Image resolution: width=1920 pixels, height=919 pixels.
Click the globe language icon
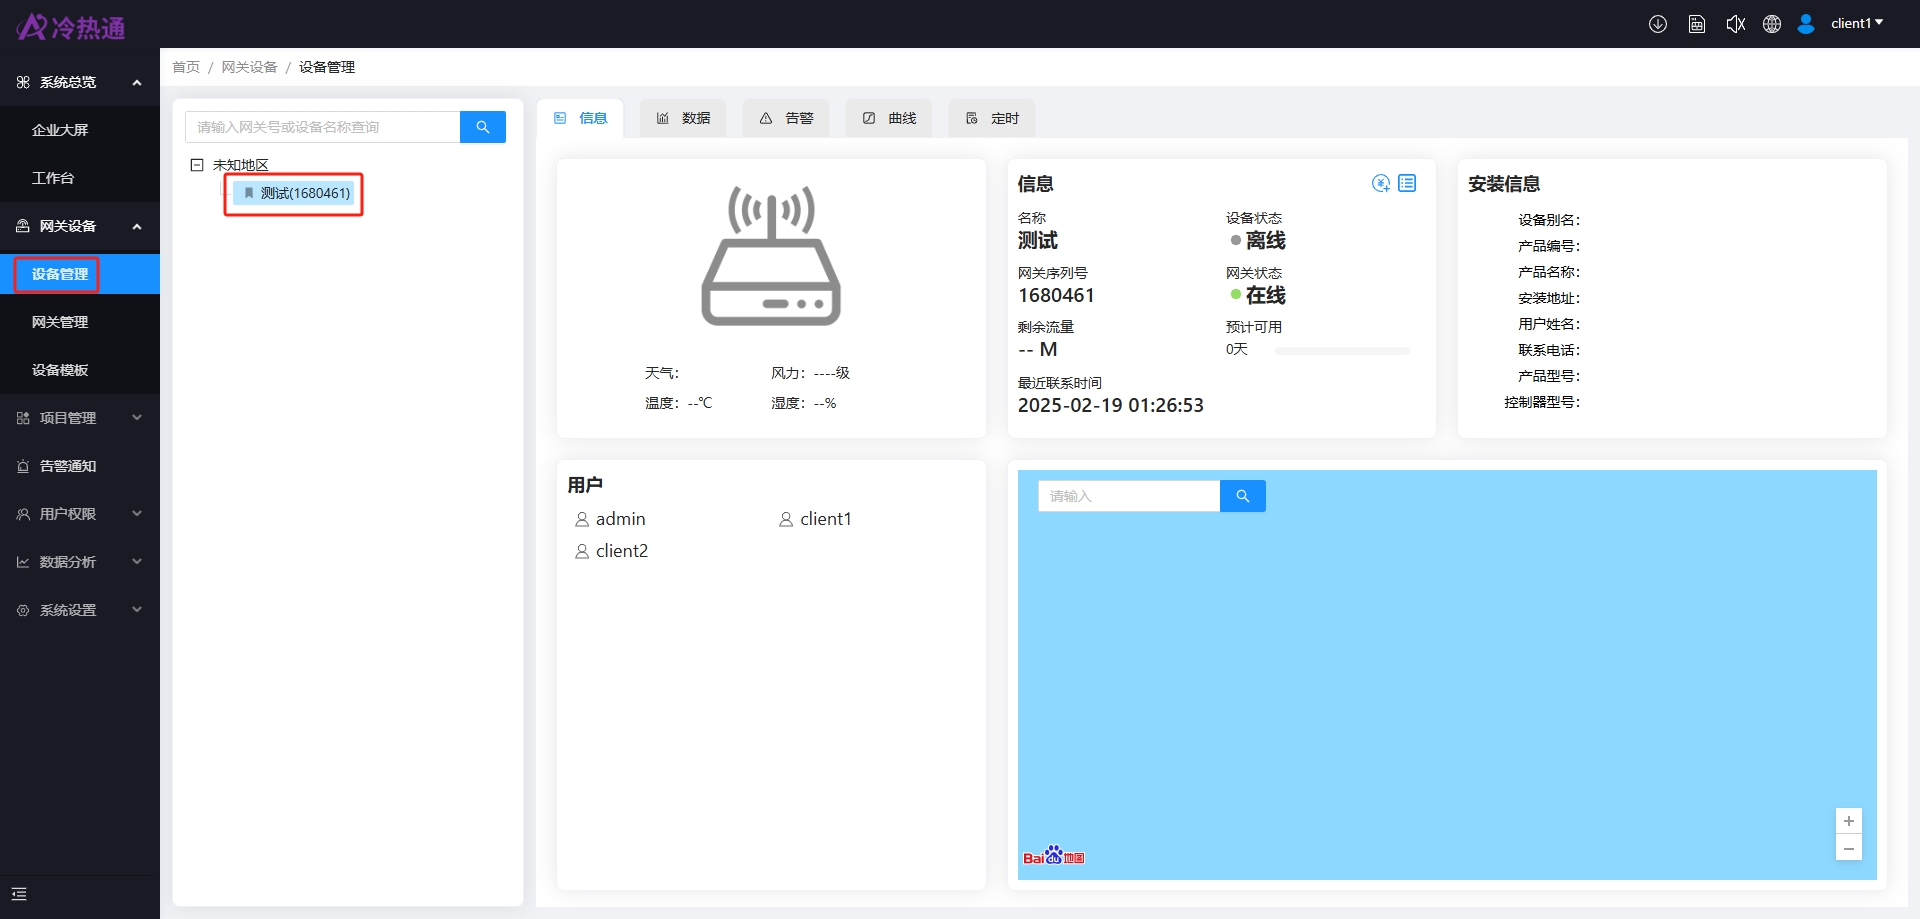pos(1772,24)
